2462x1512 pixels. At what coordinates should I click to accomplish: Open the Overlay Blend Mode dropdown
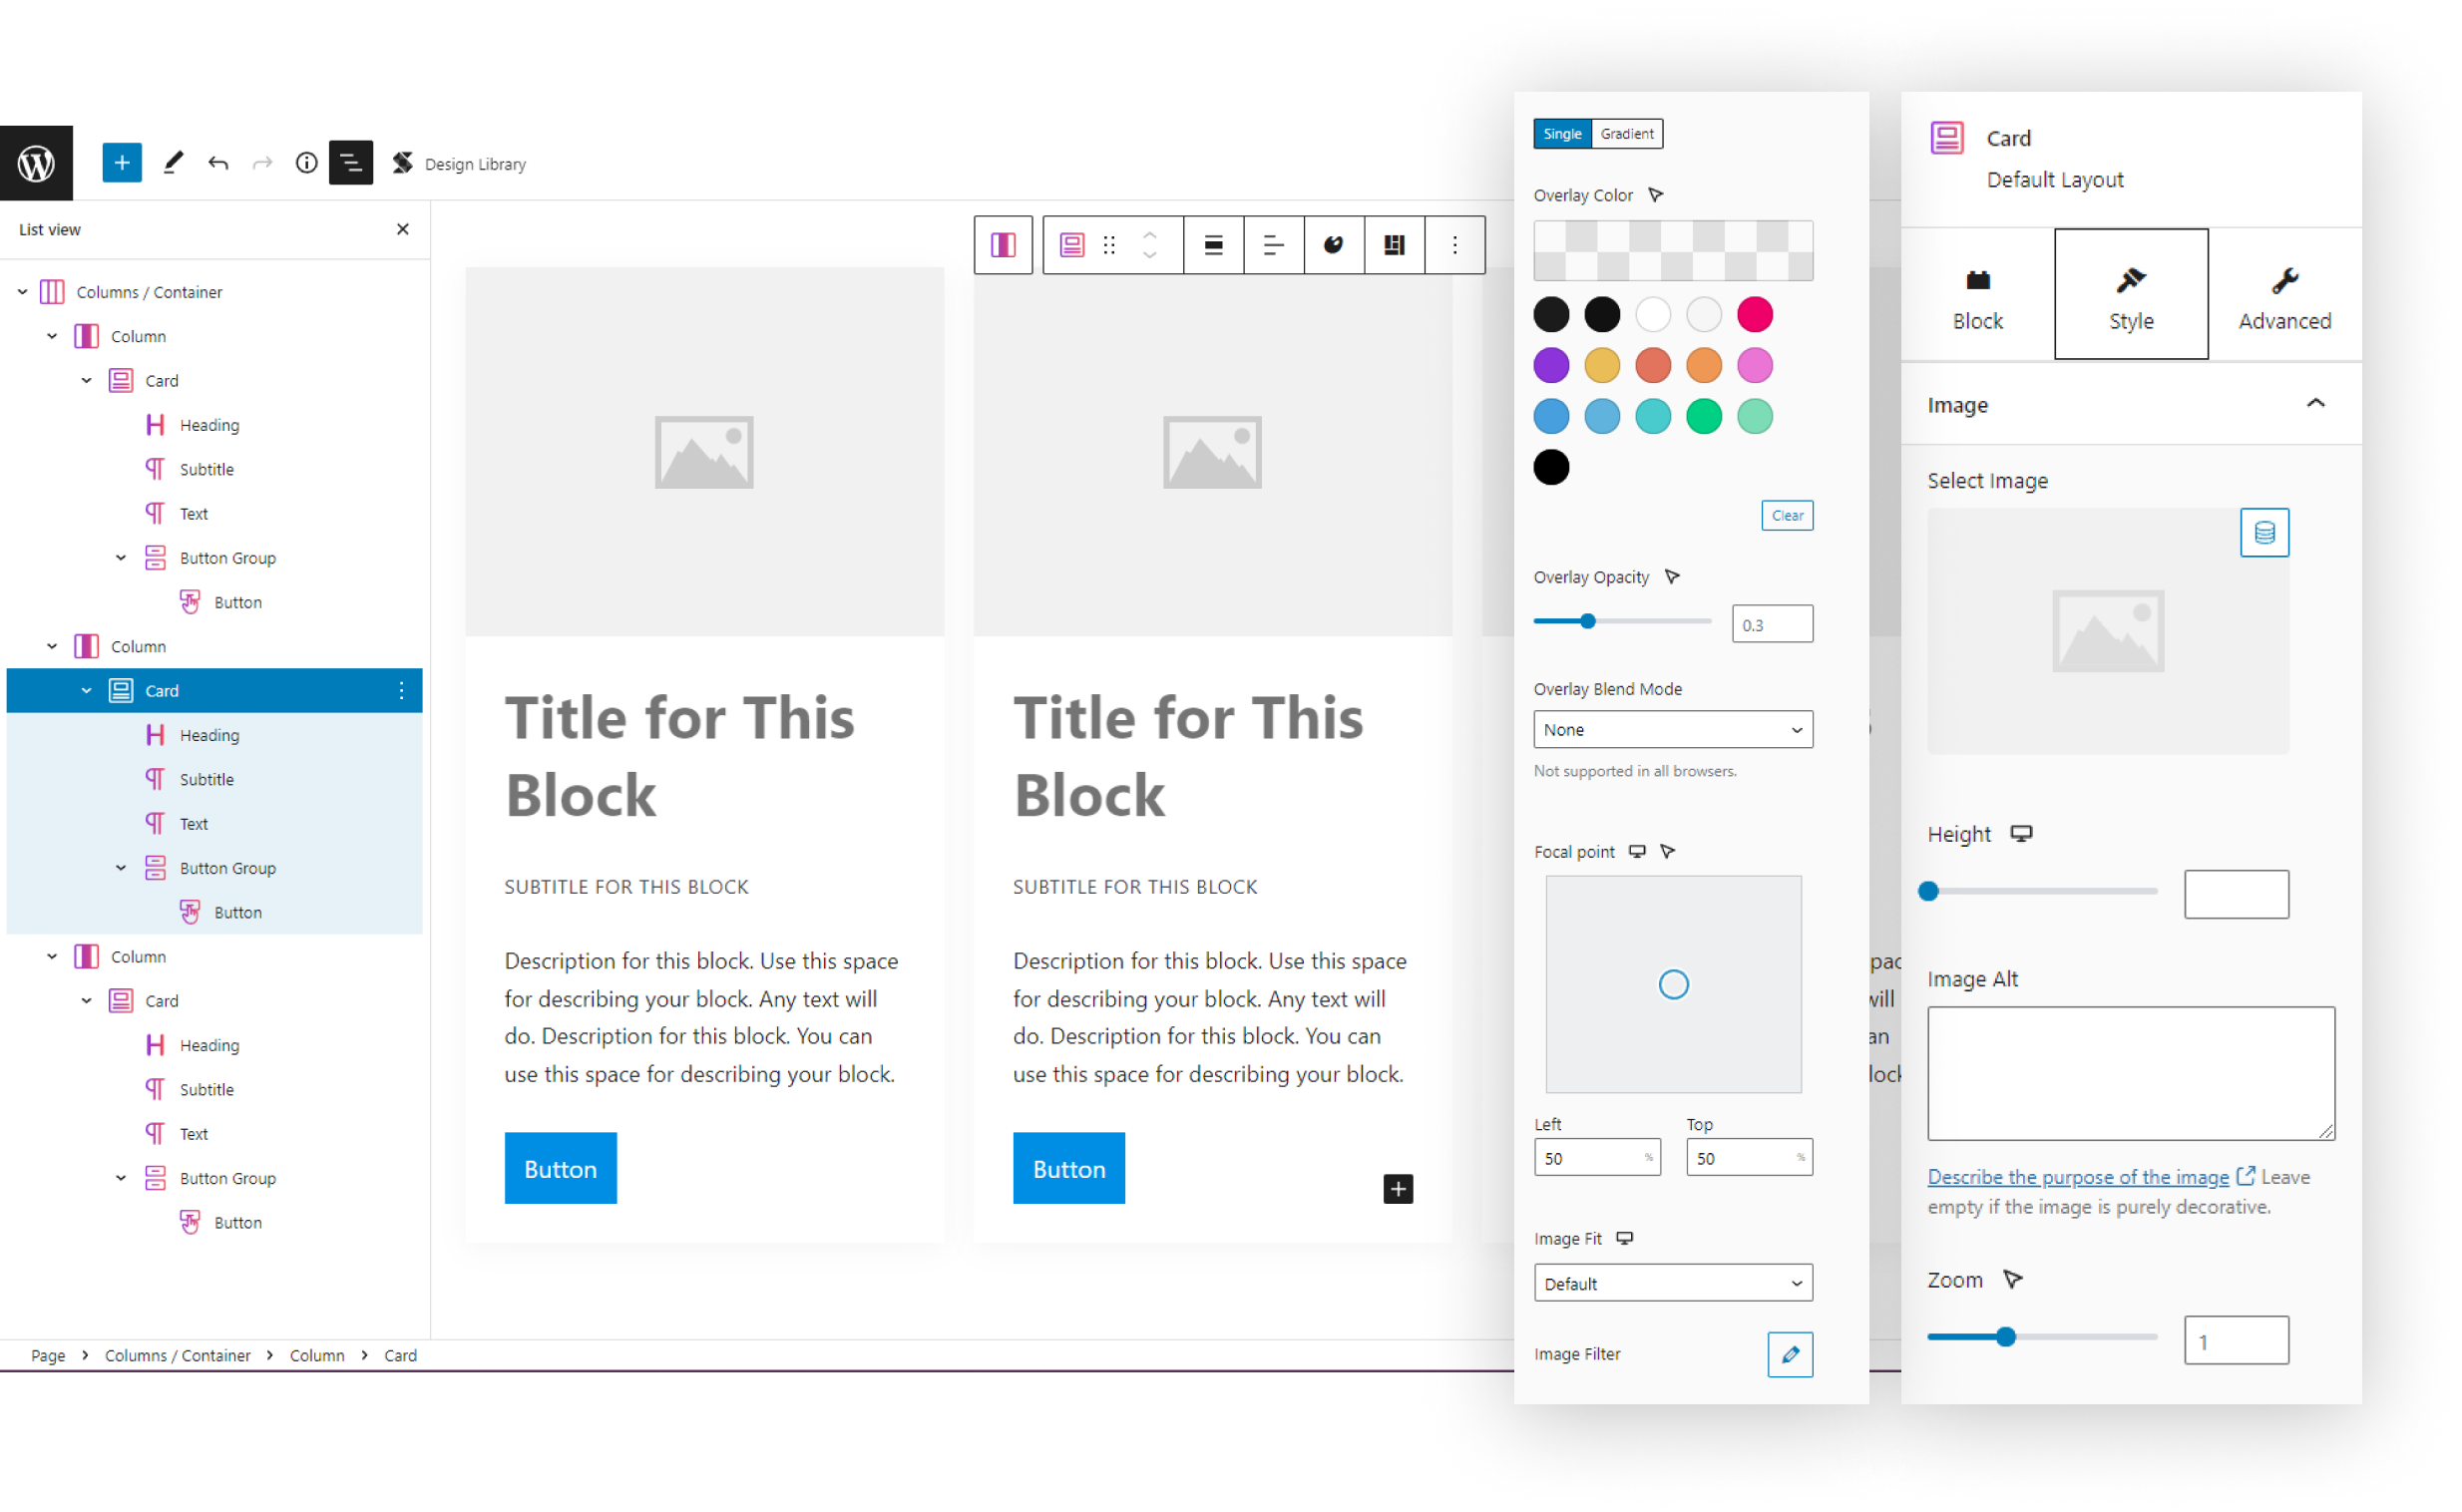pyautogui.click(x=1672, y=730)
